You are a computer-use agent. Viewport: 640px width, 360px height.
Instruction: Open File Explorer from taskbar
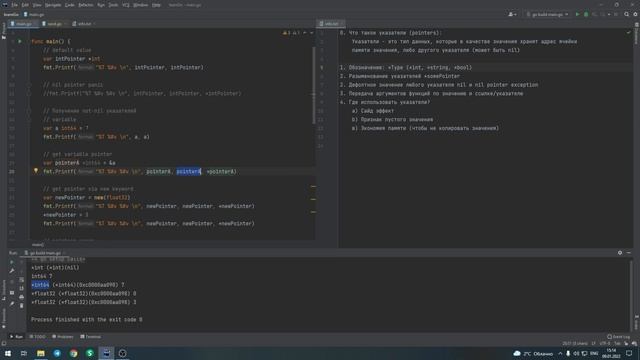click(41, 353)
